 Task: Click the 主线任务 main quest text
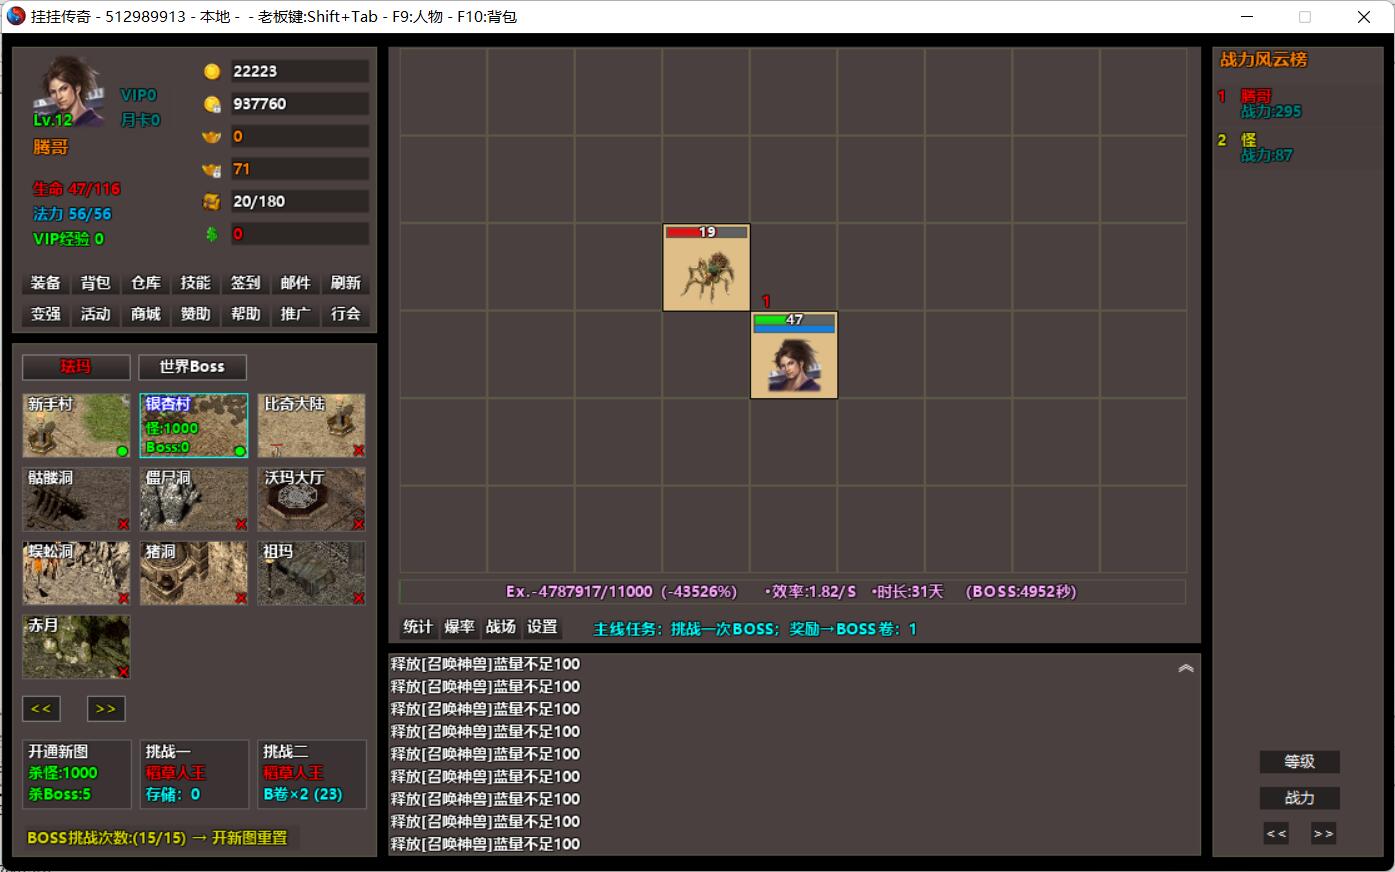pos(756,629)
